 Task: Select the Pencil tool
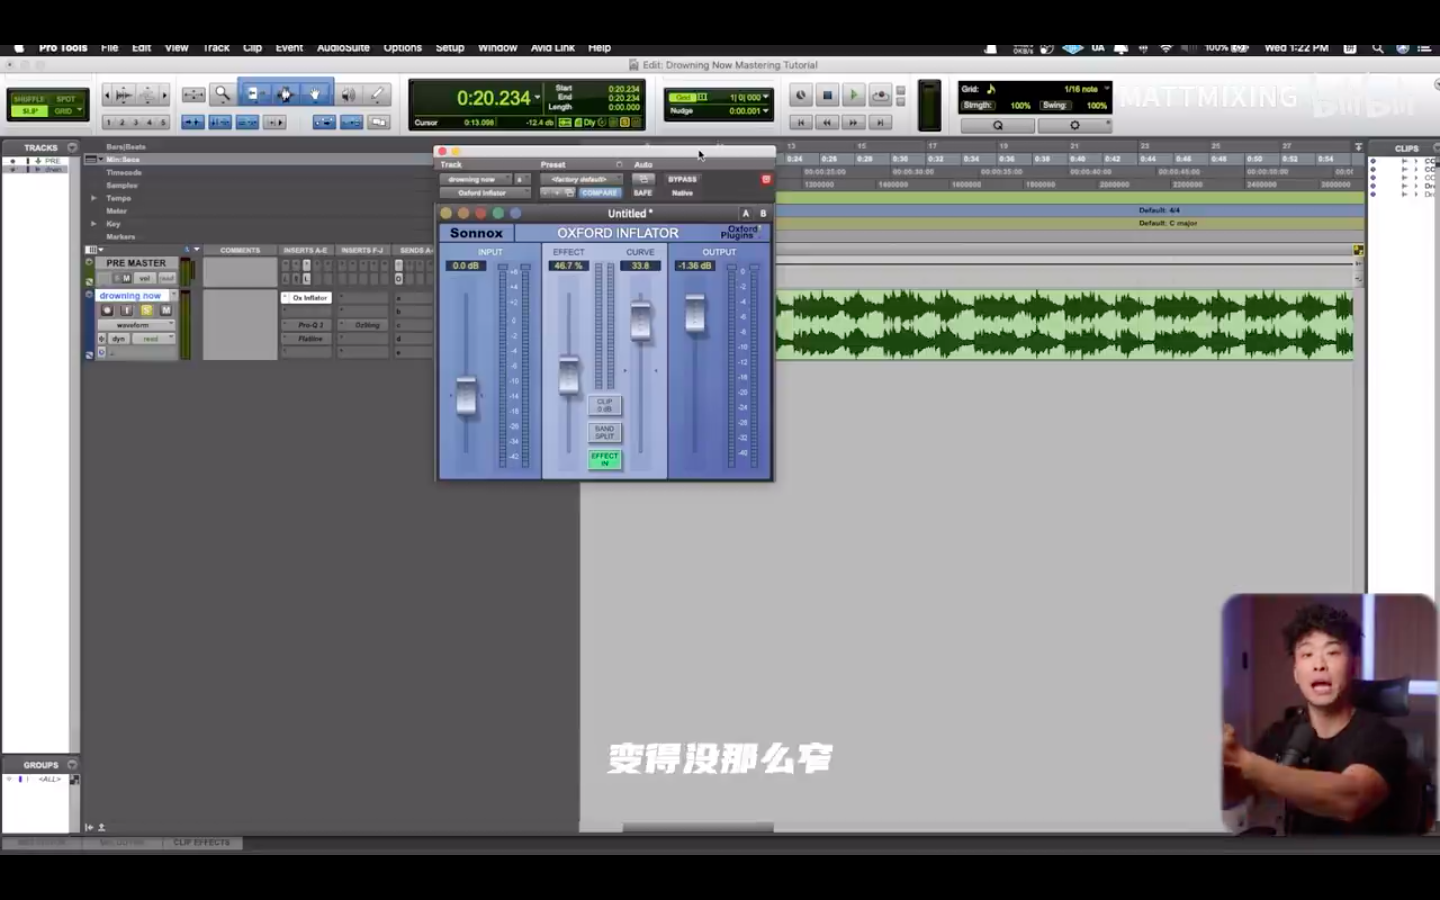click(x=377, y=94)
